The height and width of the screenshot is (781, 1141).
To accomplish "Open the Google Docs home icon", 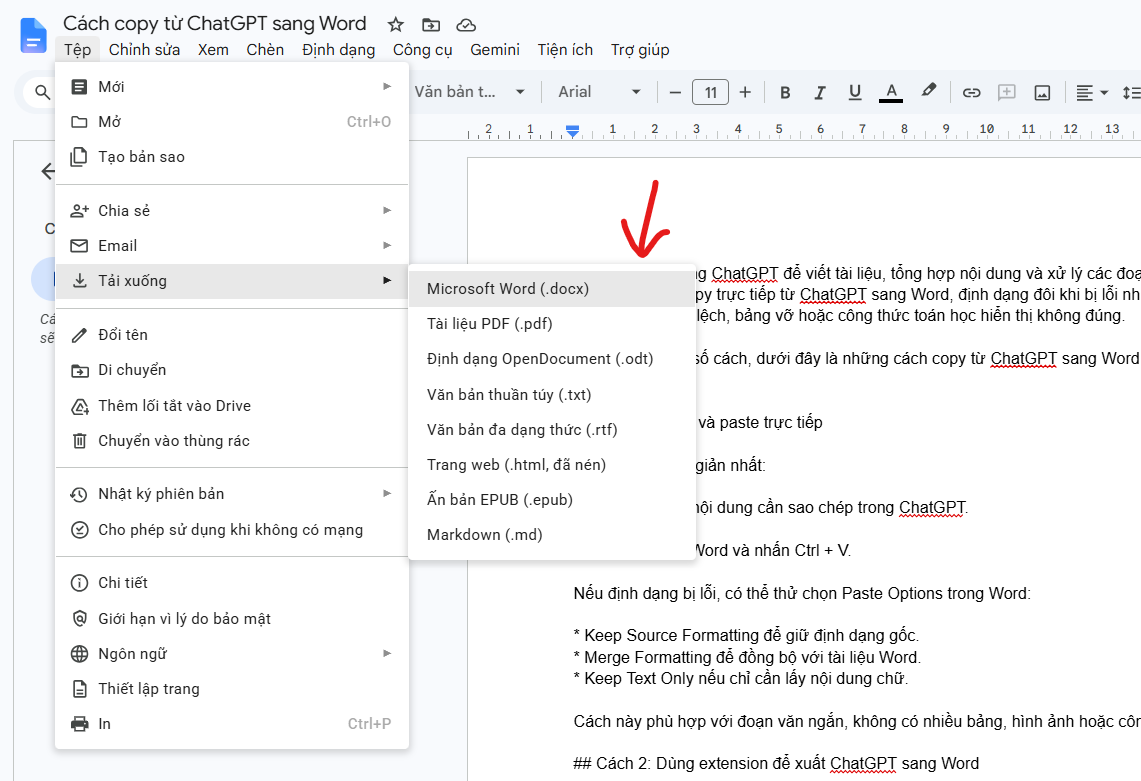I will pyautogui.click(x=33, y=36).
